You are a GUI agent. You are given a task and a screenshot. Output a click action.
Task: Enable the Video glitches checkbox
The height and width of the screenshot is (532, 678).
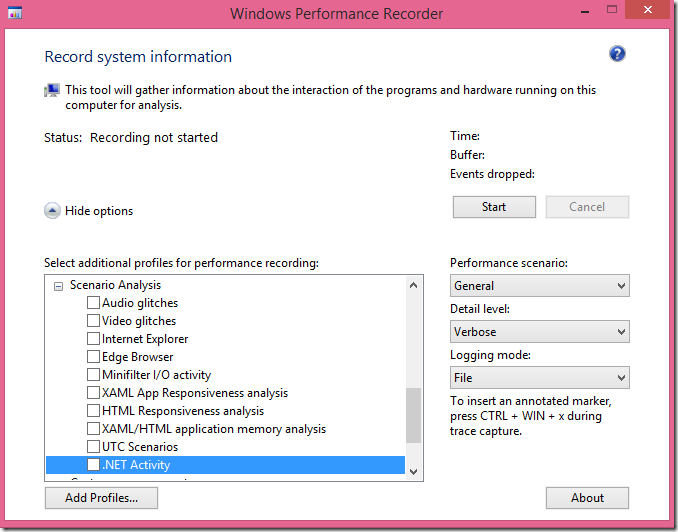click(x=93, y=320)
